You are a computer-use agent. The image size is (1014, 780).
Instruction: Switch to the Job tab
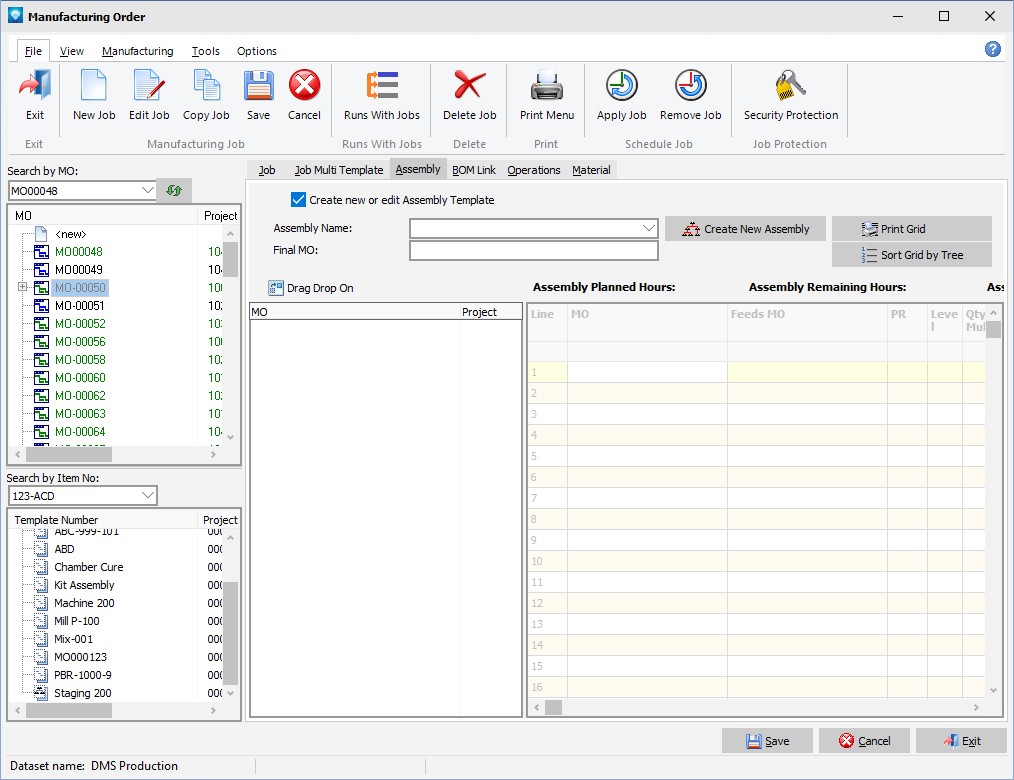click(x=266, y=170)
